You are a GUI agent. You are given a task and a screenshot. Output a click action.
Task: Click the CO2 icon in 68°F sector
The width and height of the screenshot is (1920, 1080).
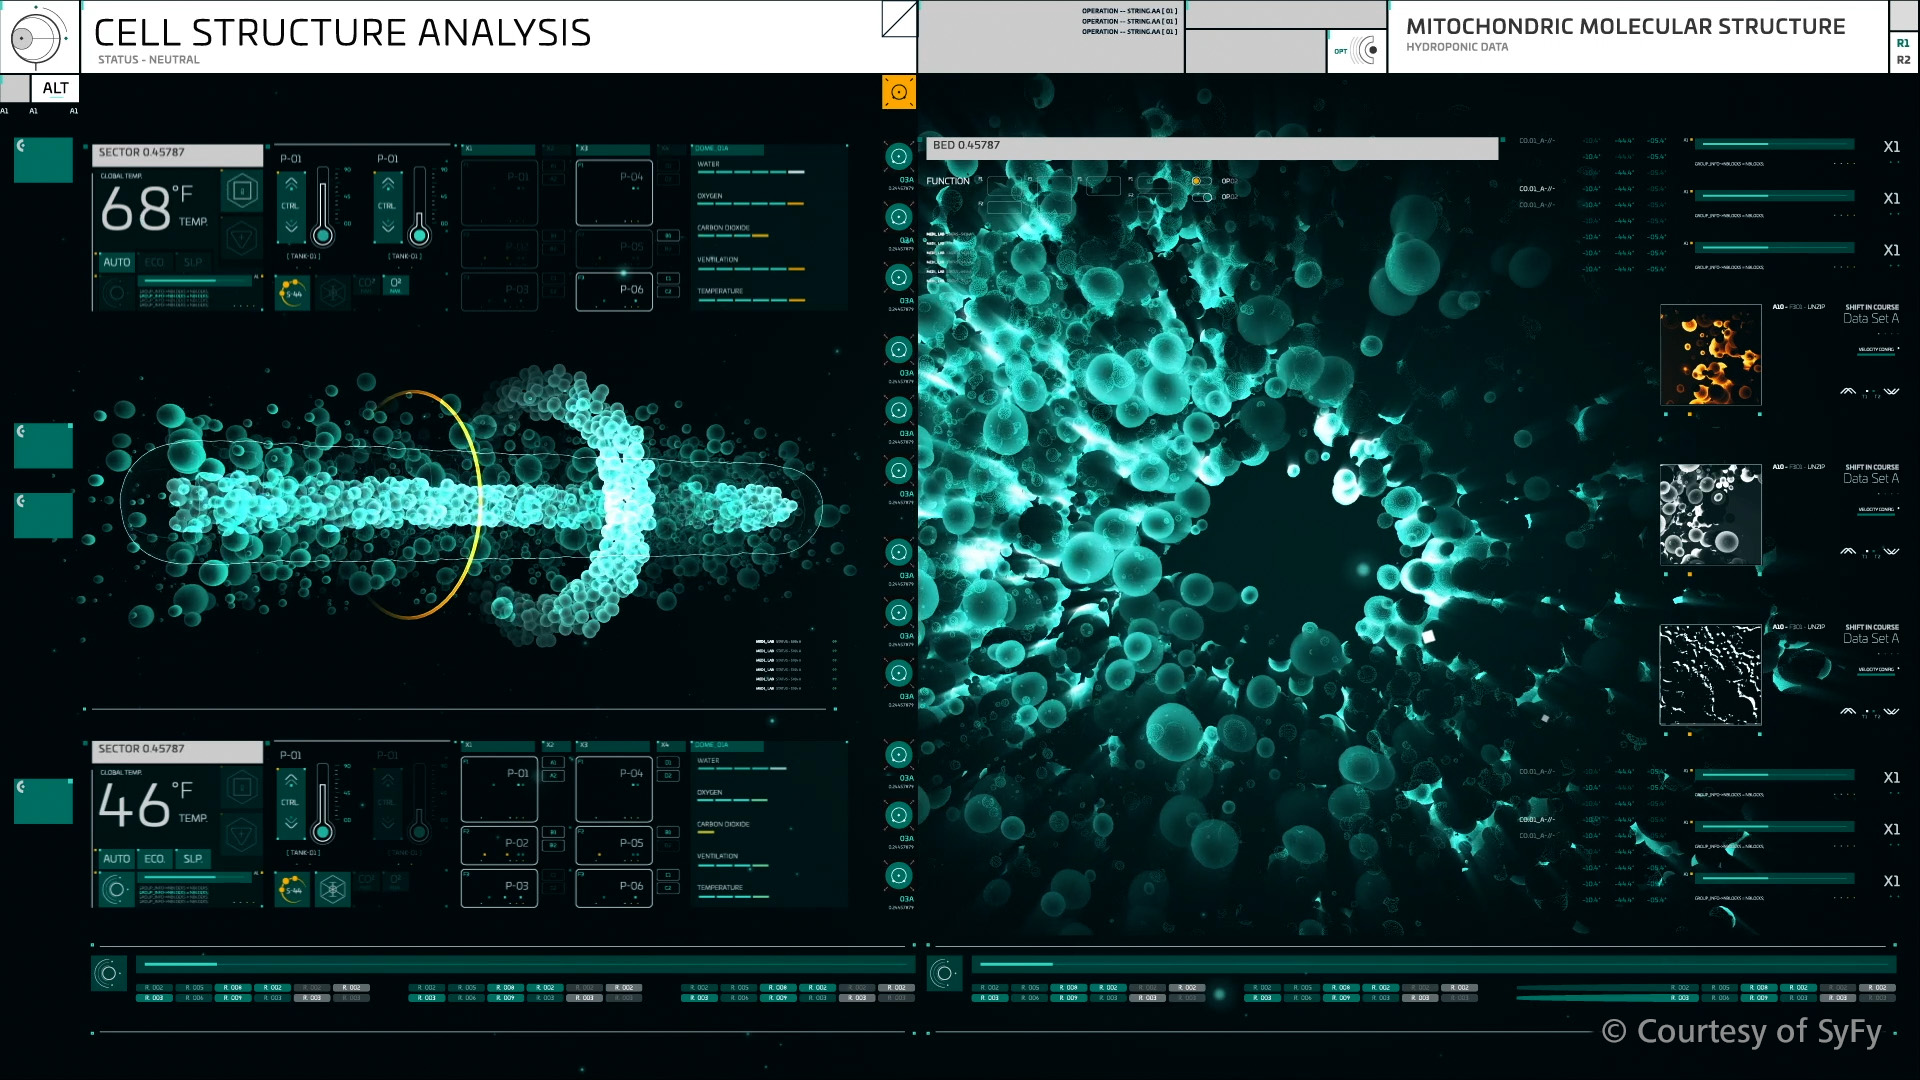point(366,286)
